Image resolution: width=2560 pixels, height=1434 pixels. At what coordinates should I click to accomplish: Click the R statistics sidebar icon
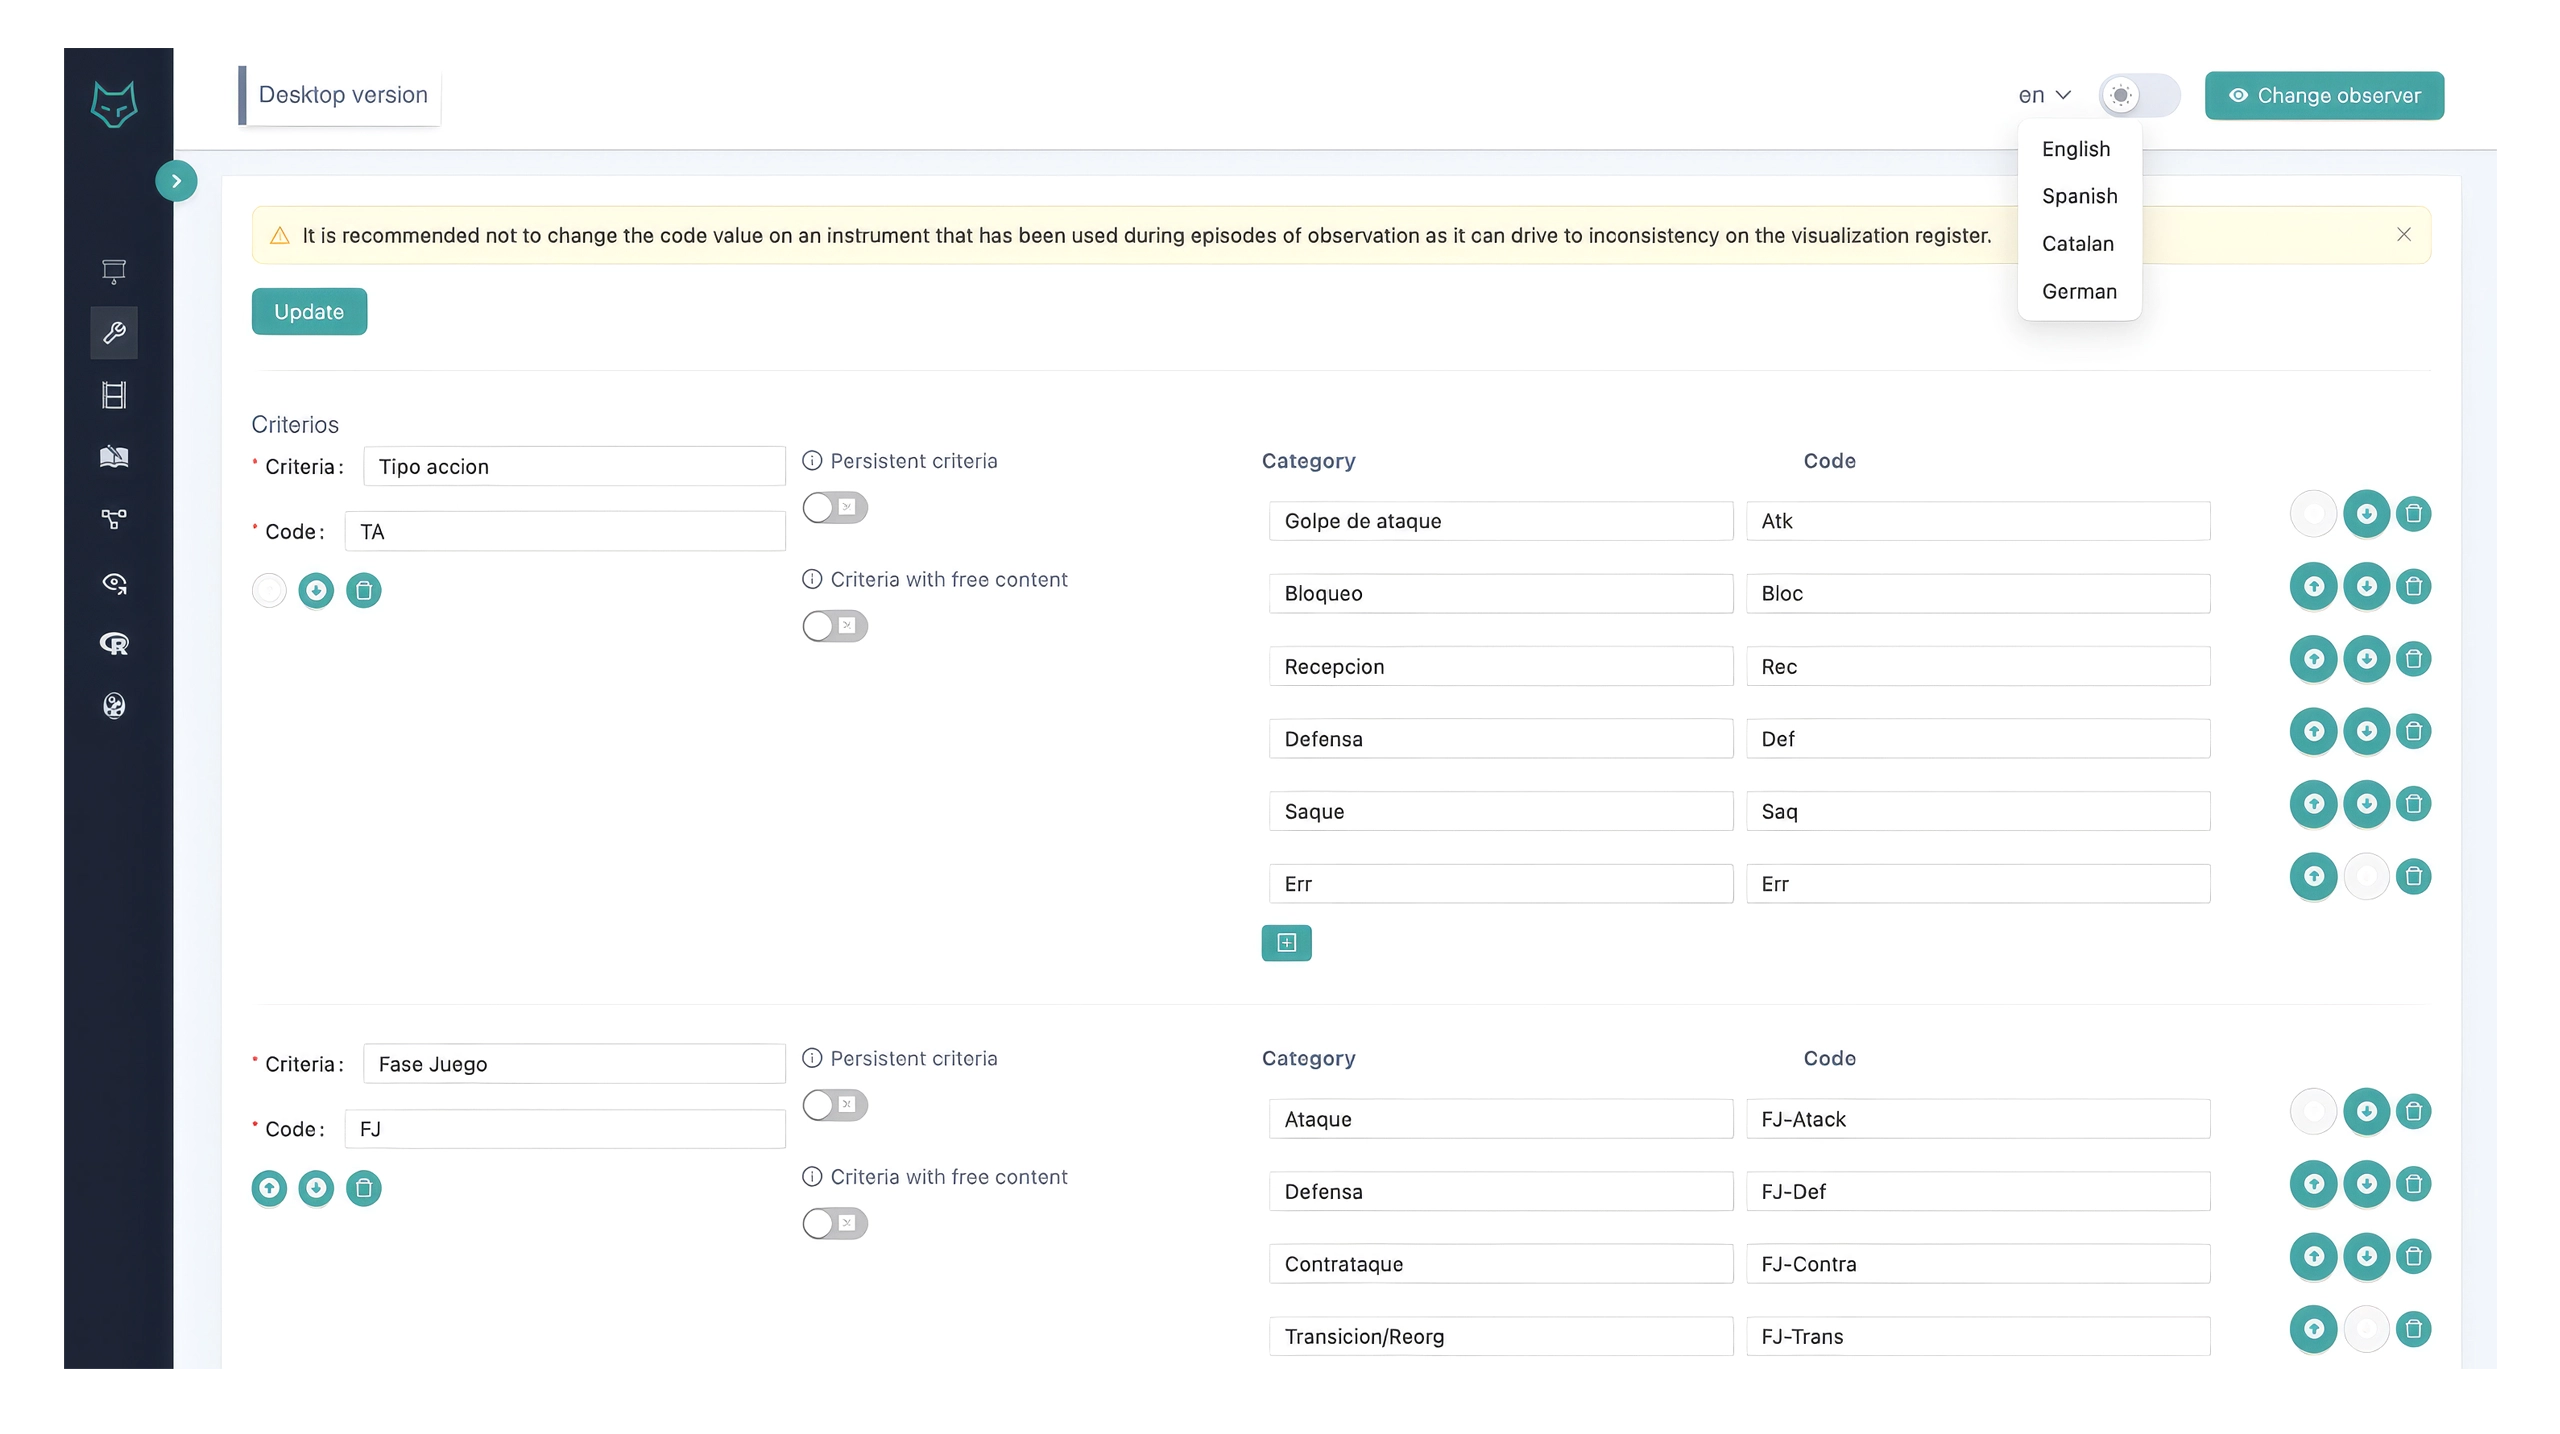(x=114, y=643)
